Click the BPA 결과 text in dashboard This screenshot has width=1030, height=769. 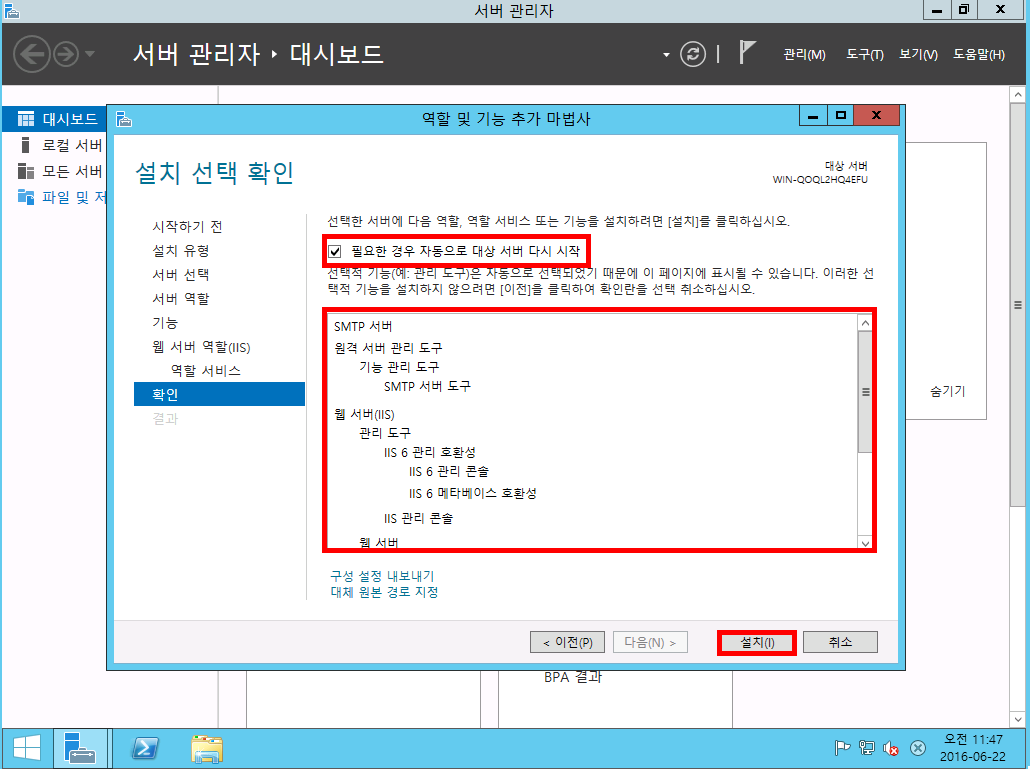tap(573, 677)
